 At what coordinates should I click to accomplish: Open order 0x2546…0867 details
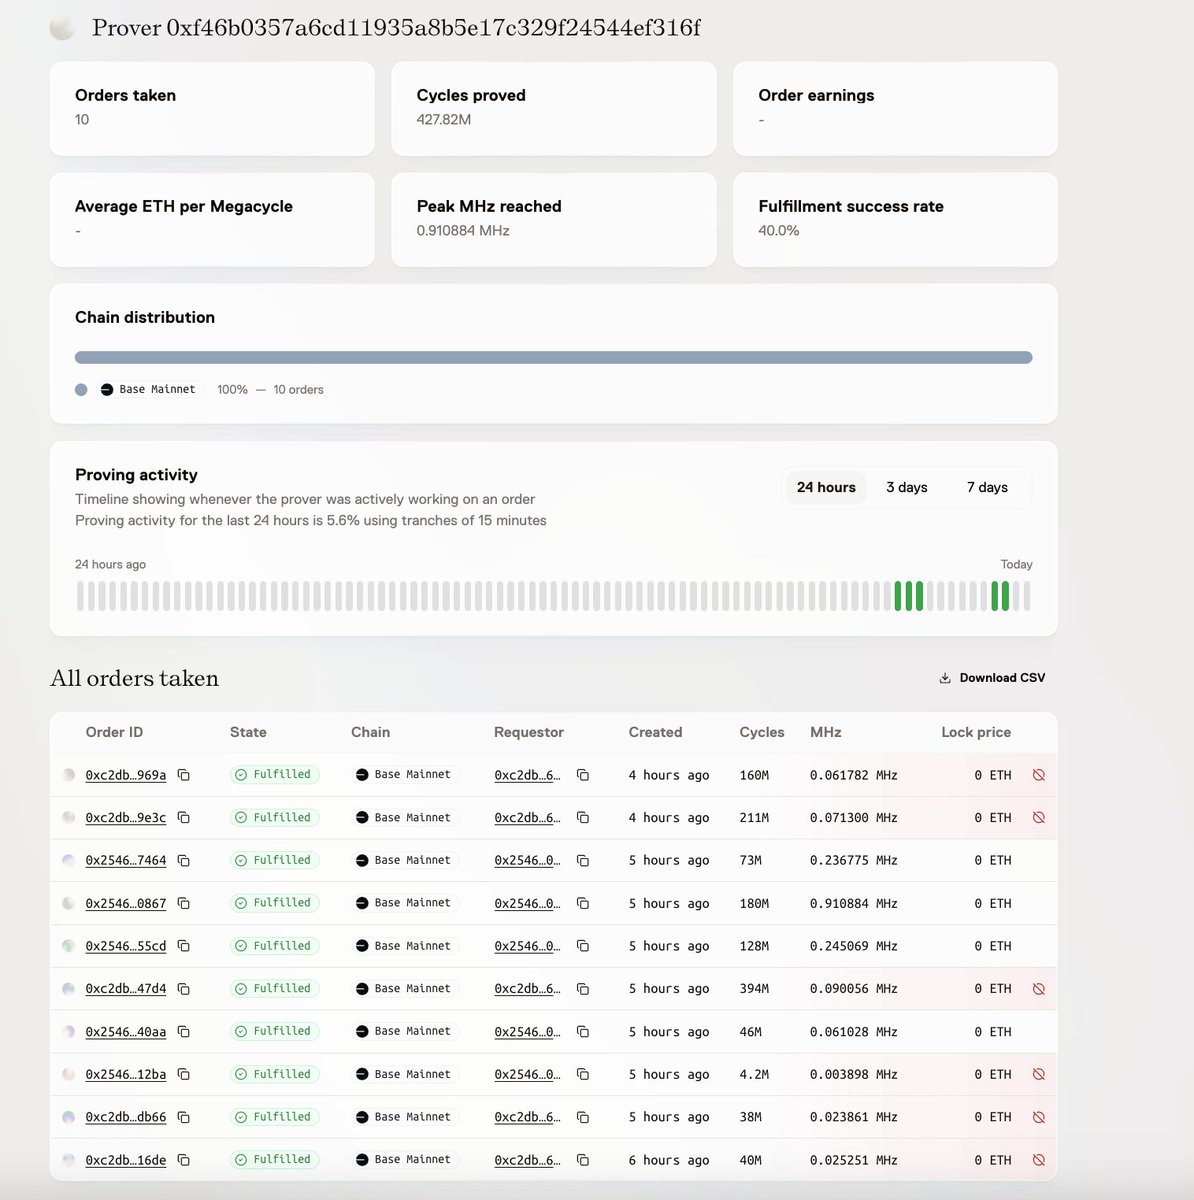126,903
